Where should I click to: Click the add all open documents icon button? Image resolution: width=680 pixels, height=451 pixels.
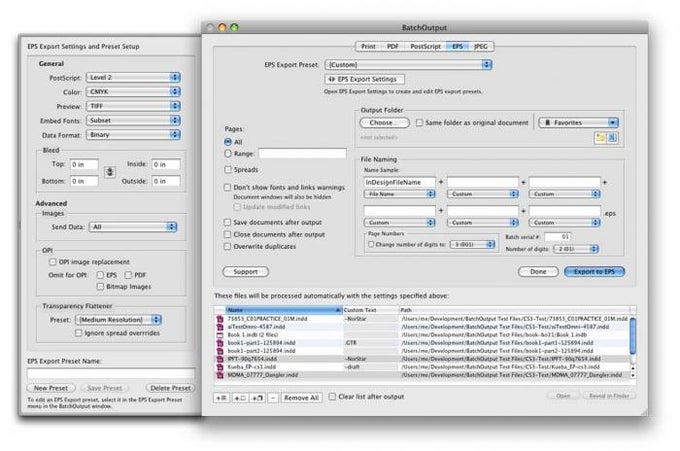point(257,398)
